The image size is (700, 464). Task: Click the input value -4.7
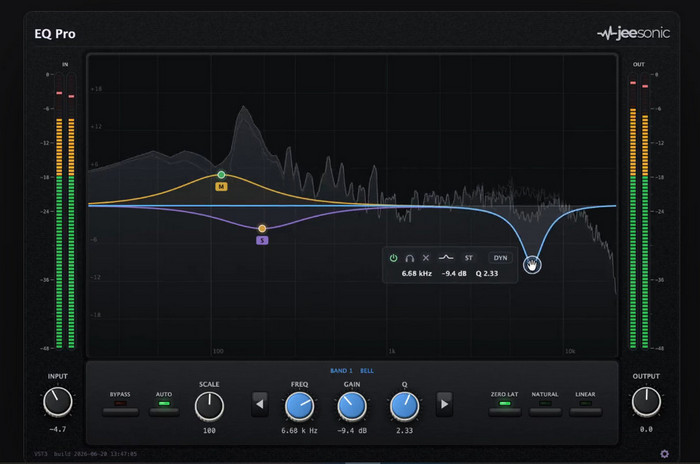pyautogui.click(x=58, y=429)
